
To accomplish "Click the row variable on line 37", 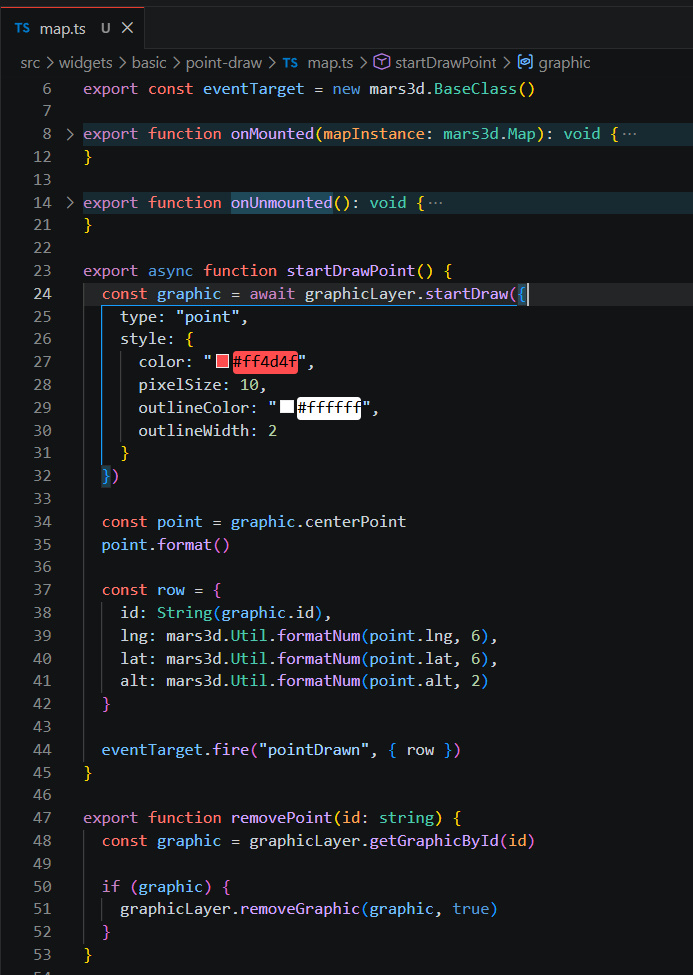I will 171,590.
